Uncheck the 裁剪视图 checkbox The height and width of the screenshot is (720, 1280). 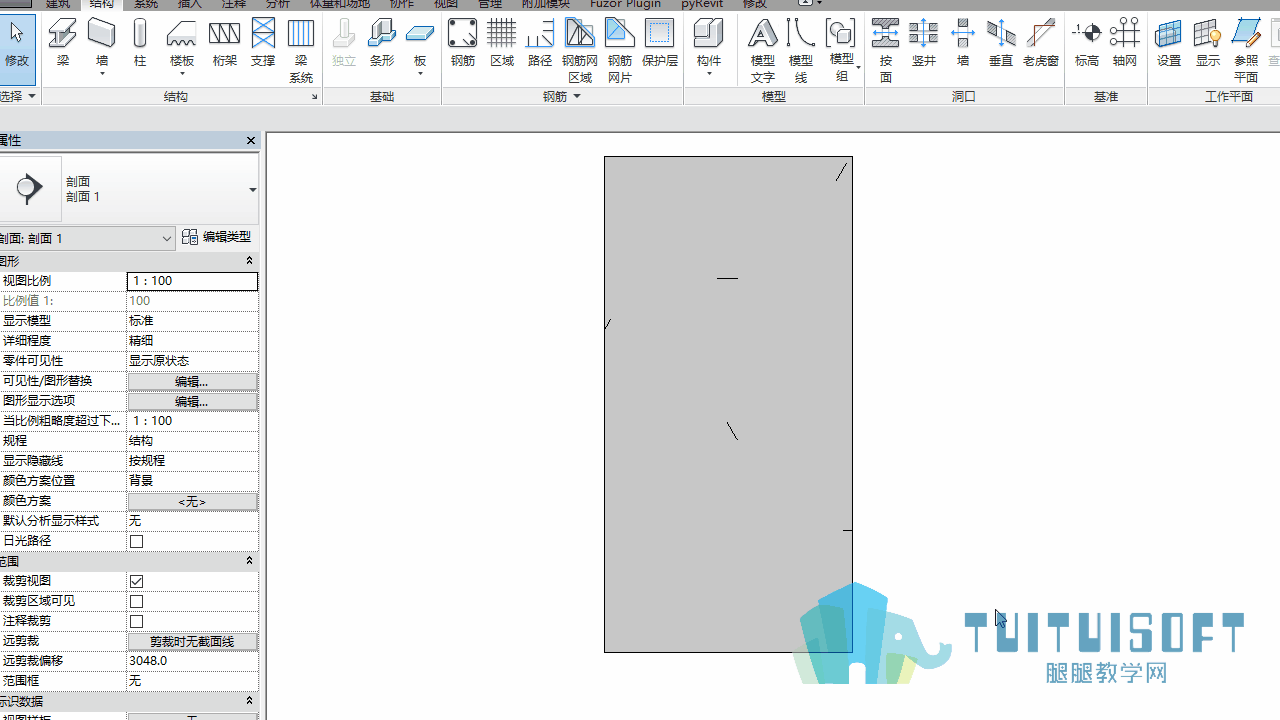(x=137, y=581)
